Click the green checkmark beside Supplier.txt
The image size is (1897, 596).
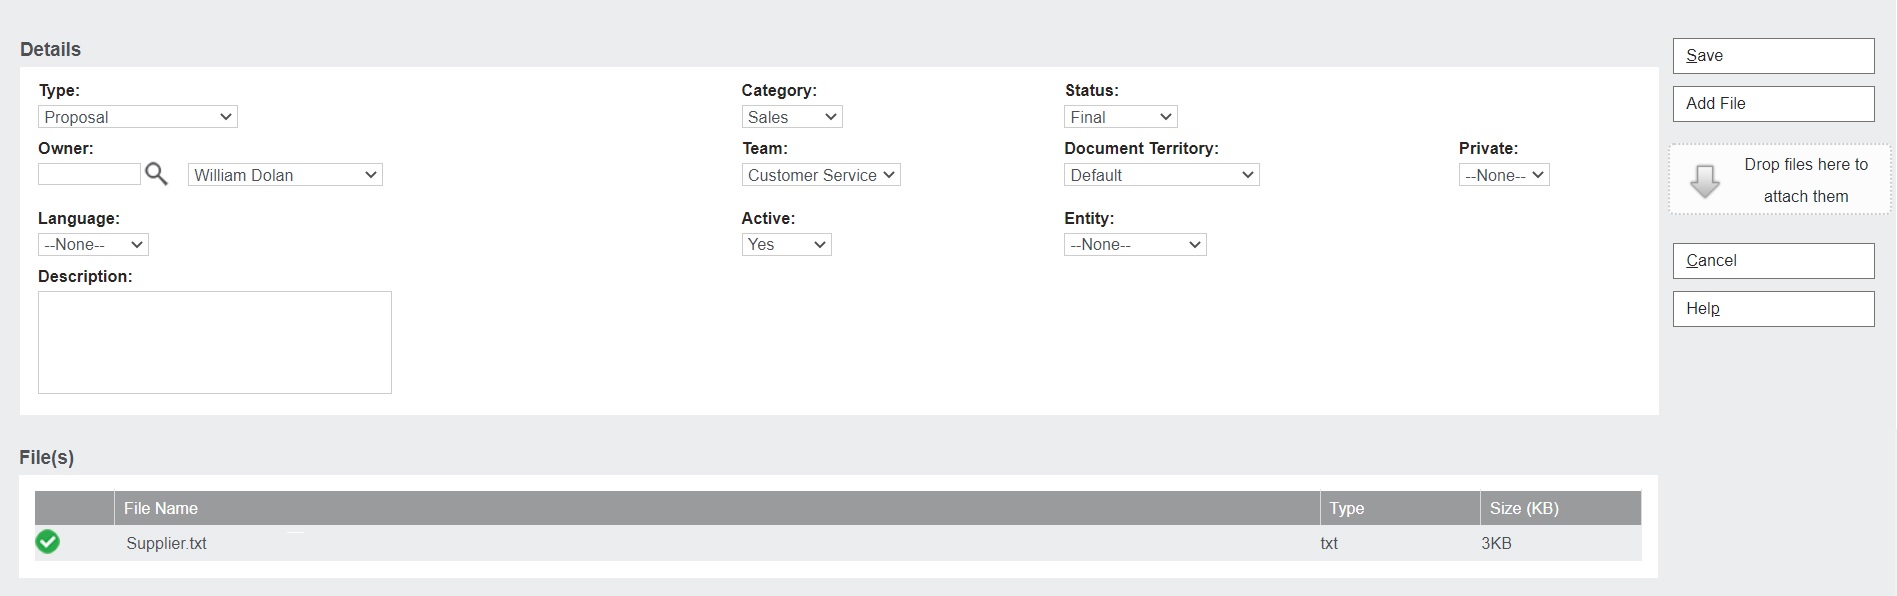pyautogui.click(x=47, y=542)
